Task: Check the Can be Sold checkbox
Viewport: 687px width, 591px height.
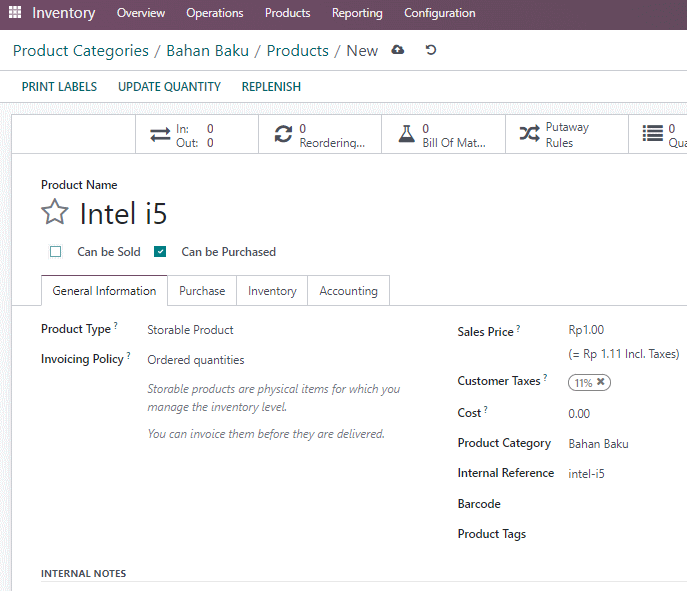Action: point(56,252)
